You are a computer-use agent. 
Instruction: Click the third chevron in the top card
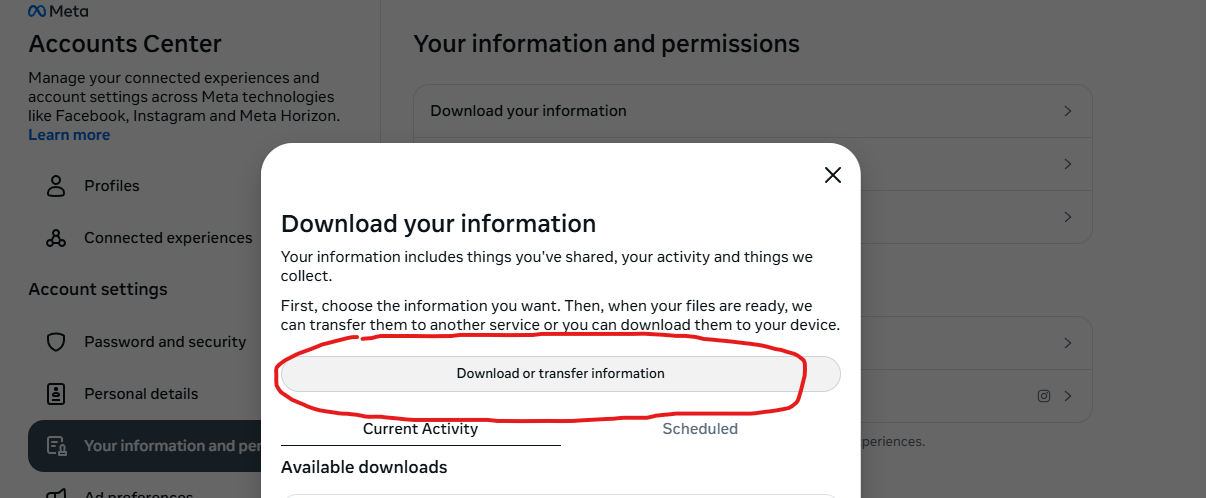tap(1068, 217)
